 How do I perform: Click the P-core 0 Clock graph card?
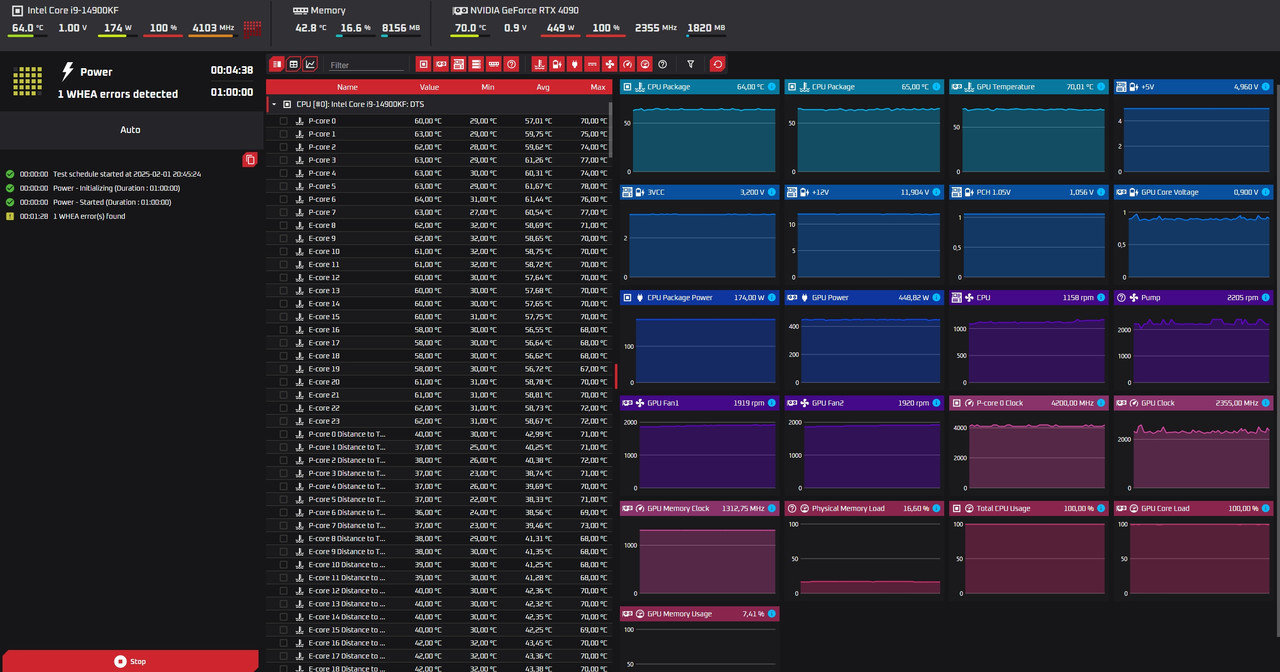point(1027,445)
